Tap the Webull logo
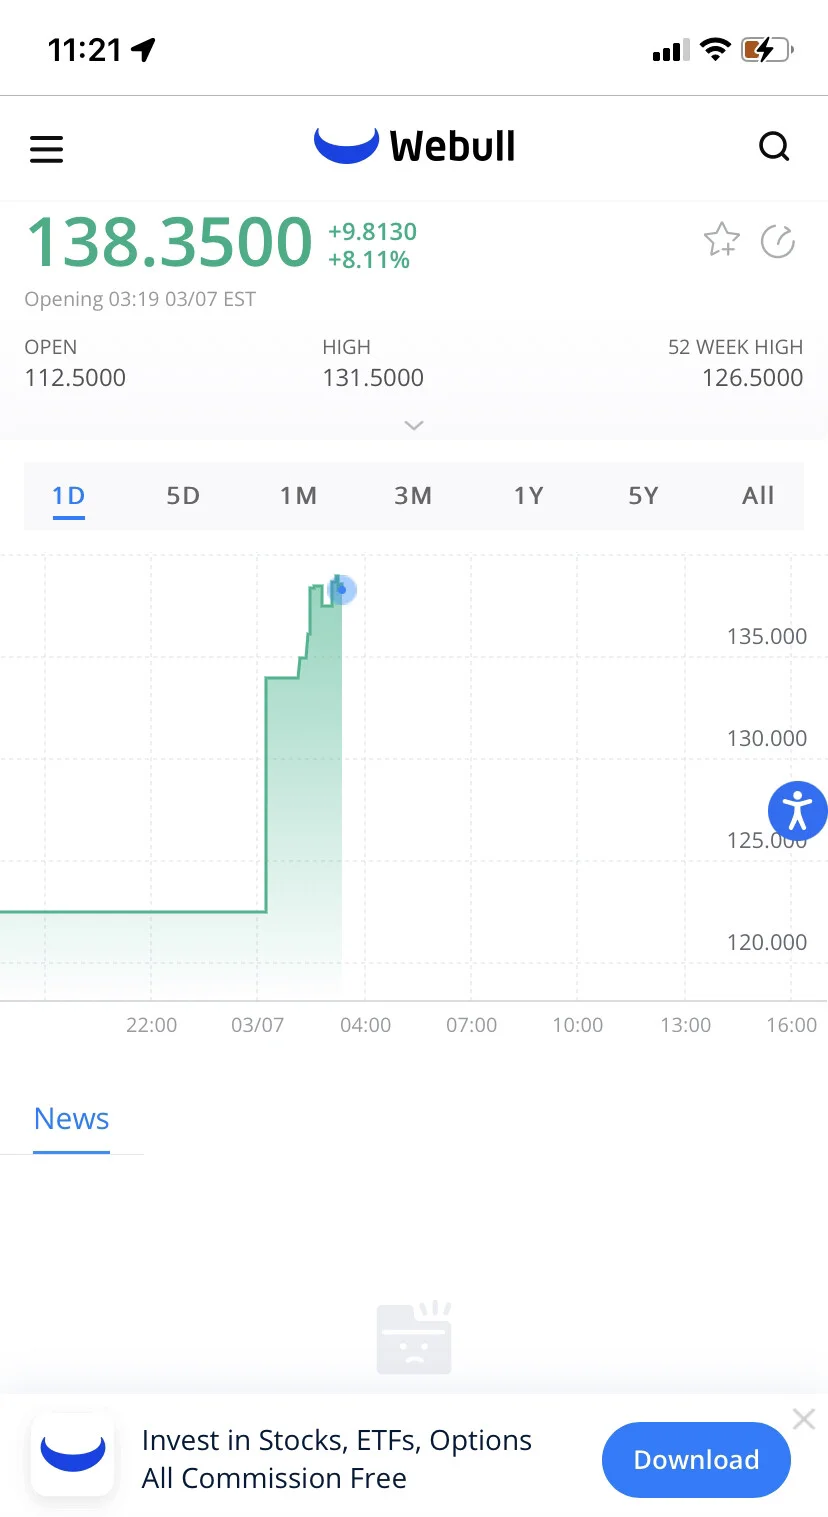This screenshot has height=1517, width=828. click(414, 146)
